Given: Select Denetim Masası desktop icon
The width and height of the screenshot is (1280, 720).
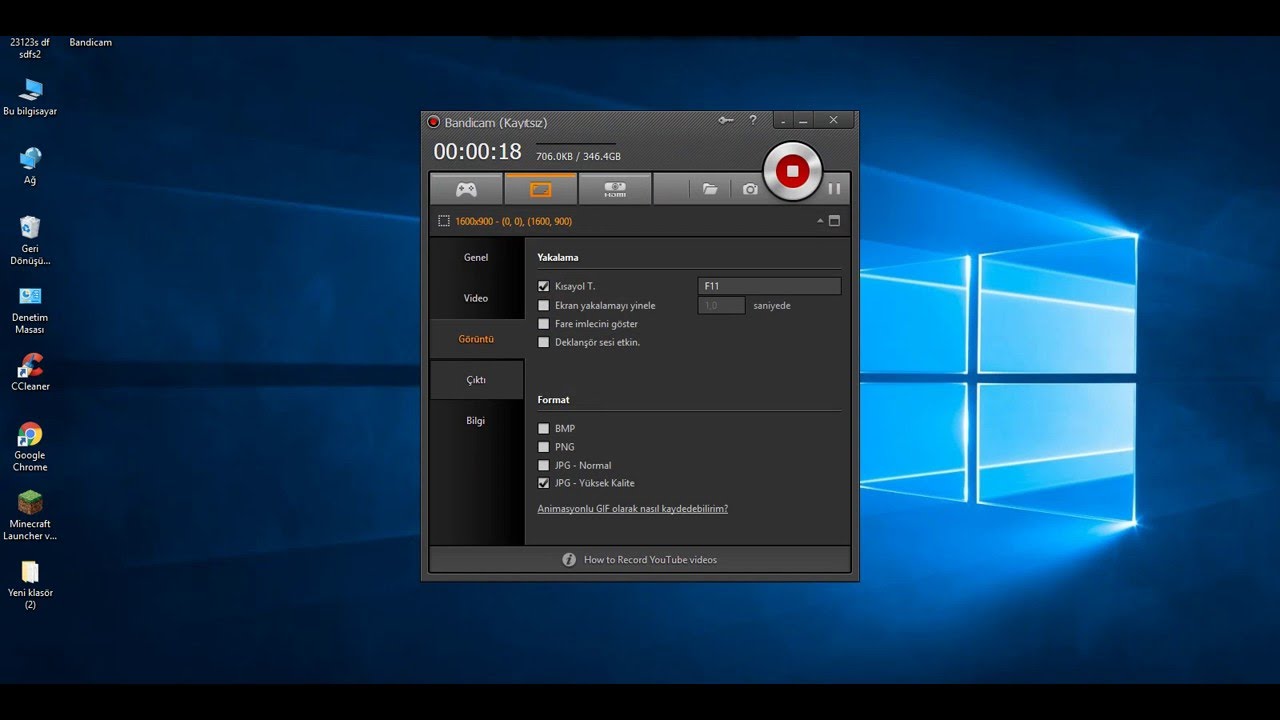Looking at the screenshot, I should [30, 310].
